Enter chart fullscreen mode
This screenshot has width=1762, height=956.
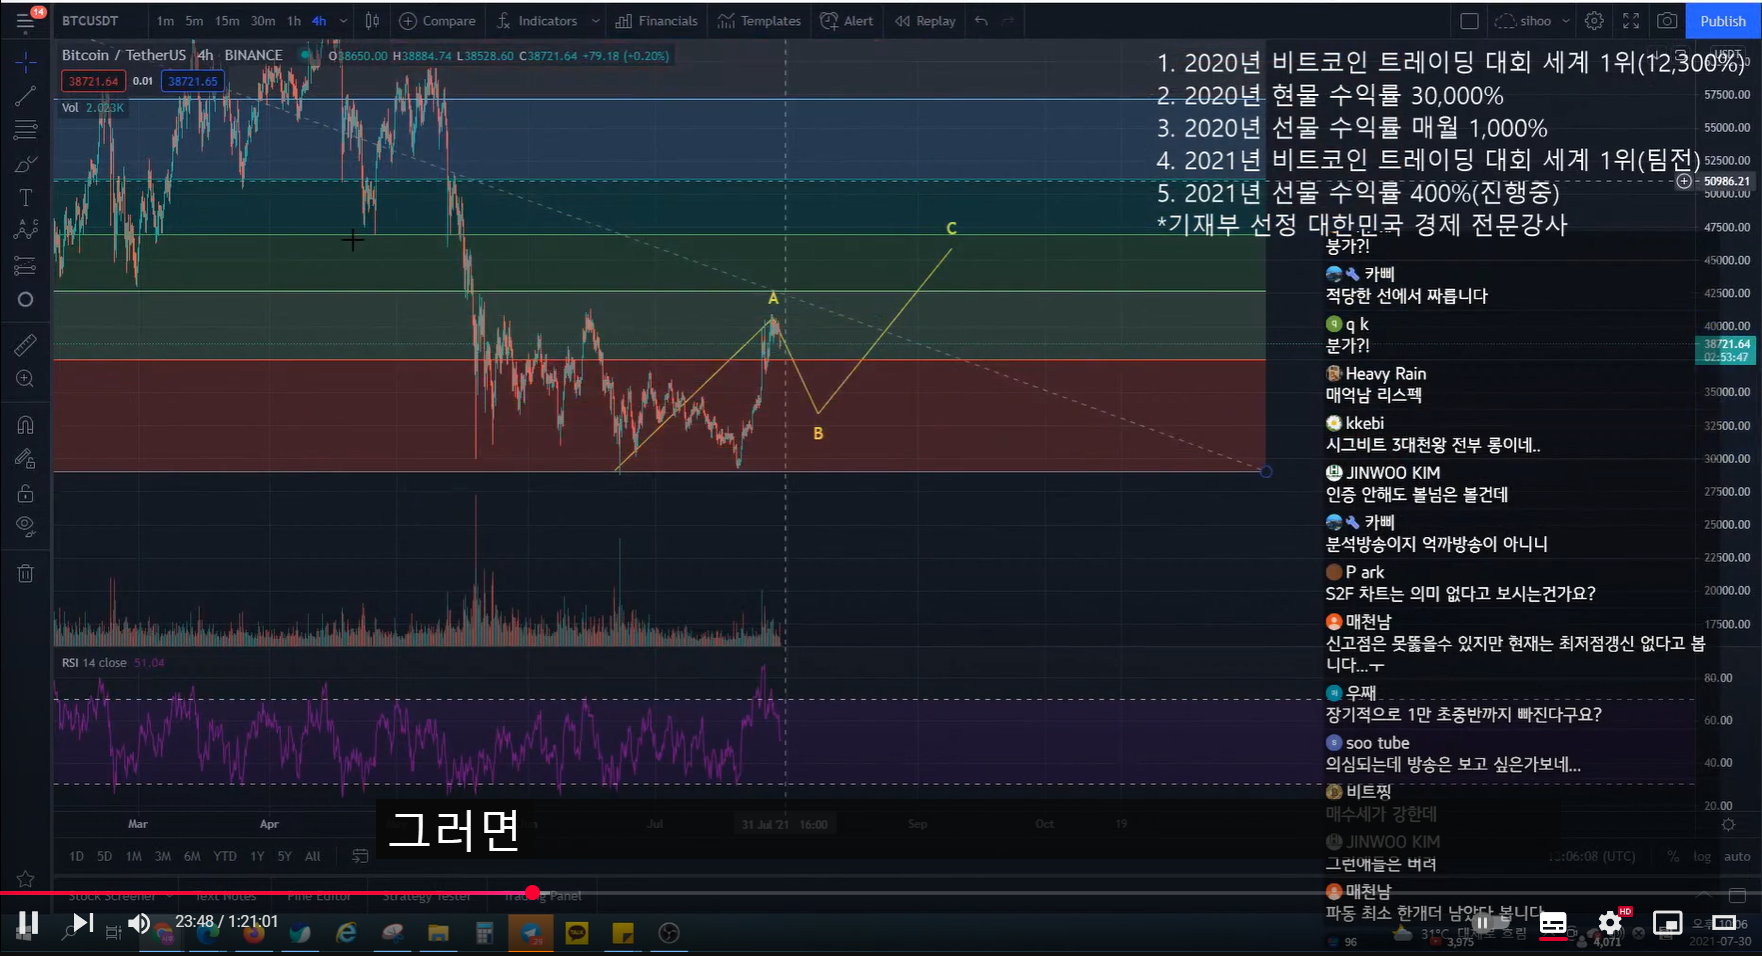click(x=1631, y=21)
